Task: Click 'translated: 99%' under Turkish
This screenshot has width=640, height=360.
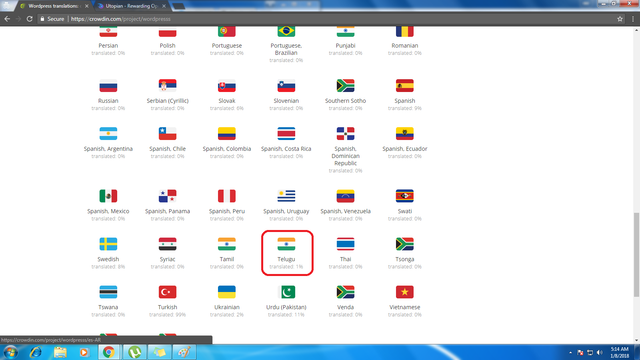Action: [167, 315]
